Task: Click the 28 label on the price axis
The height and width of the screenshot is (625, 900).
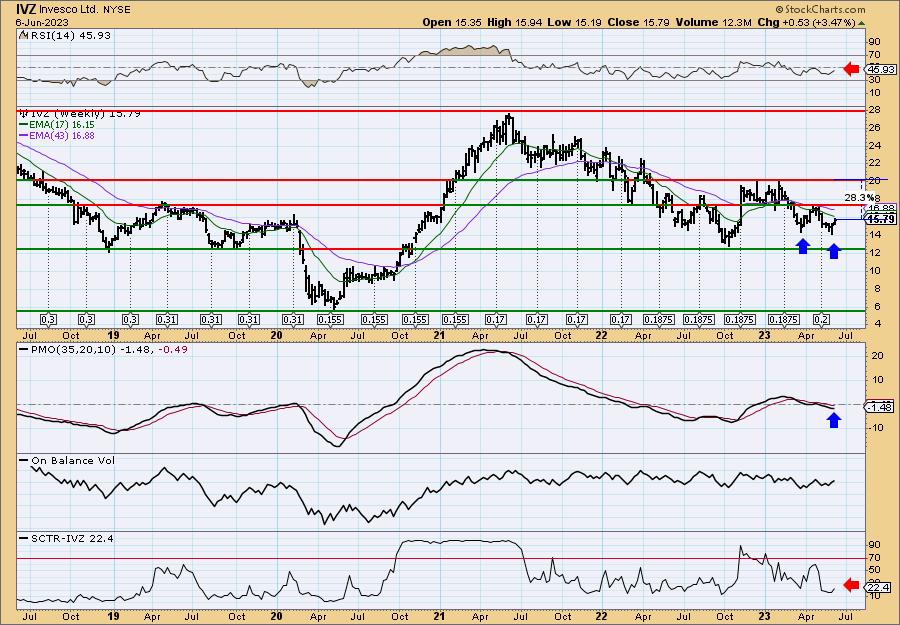Action: (x=874, y=110)
